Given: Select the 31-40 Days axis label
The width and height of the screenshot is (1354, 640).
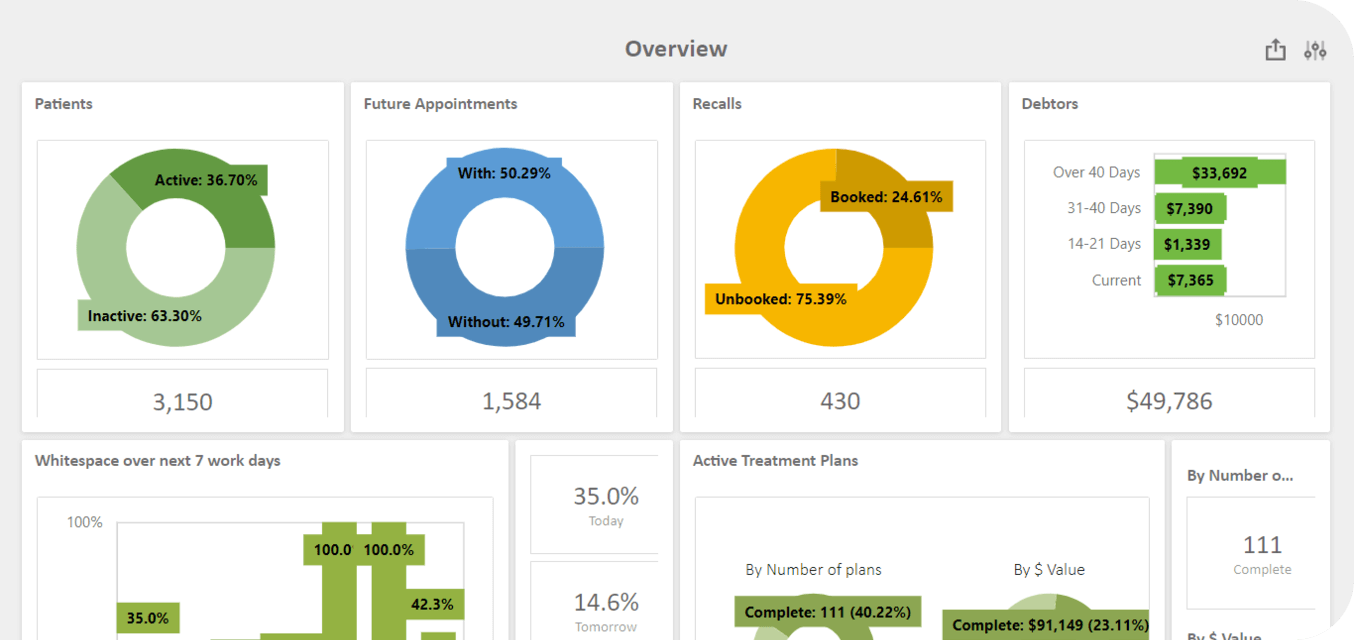Looking at the screenshot, I should (1104, 208).
